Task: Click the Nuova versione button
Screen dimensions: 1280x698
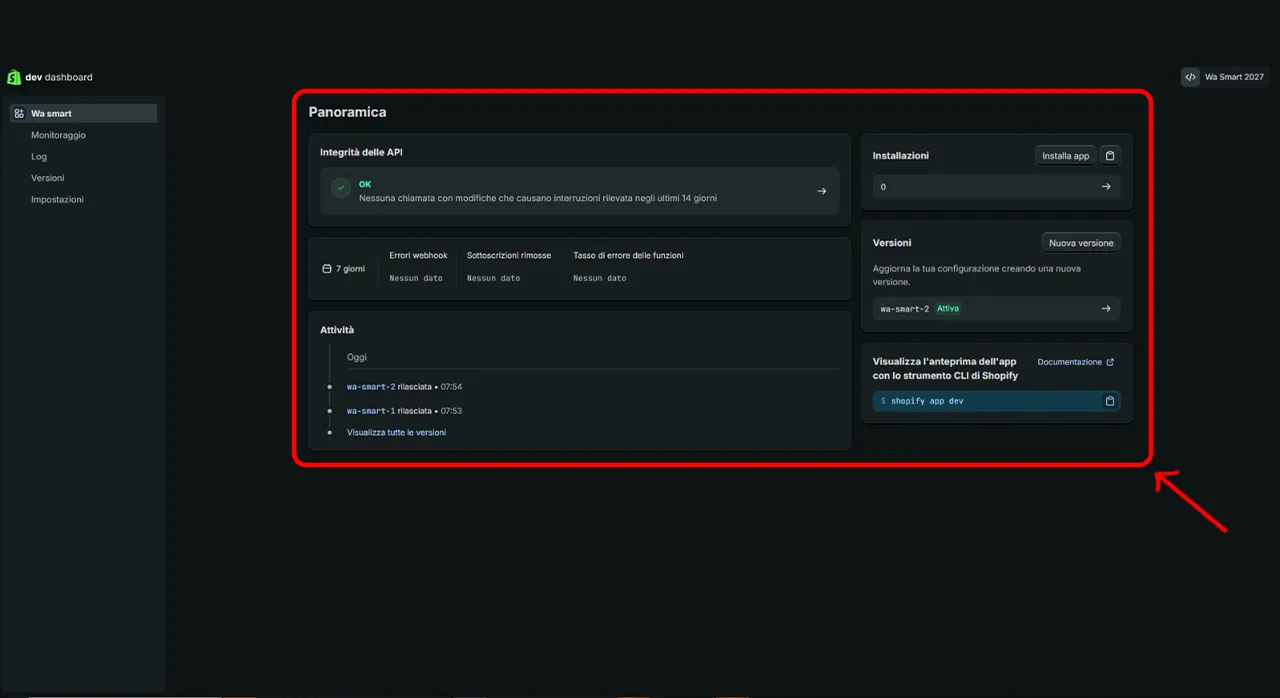Action: click(x=1080, y=243)
